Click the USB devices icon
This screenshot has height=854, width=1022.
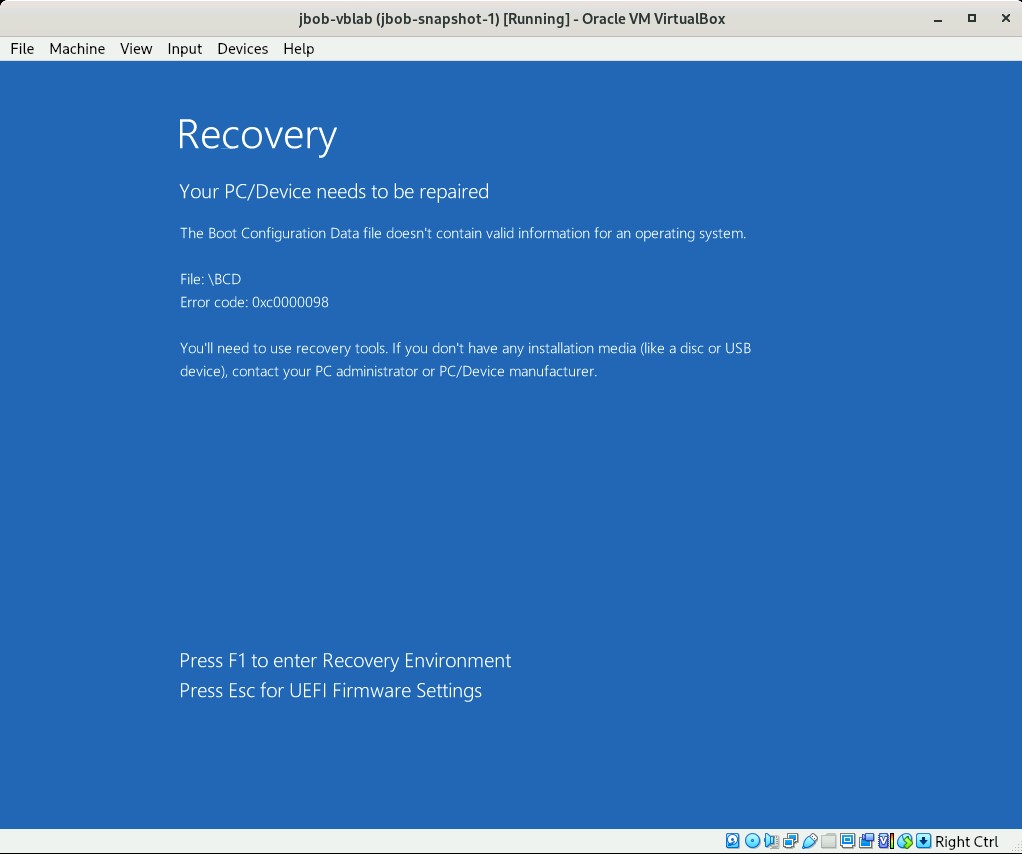(x=809, y=841)
